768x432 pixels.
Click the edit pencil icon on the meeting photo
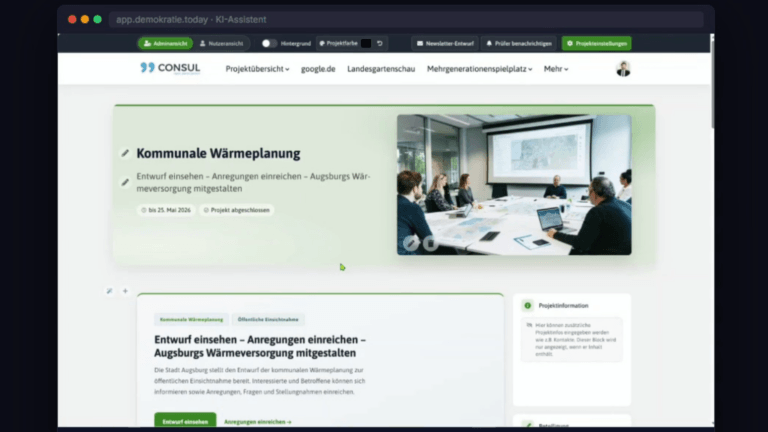coord(411,243)
